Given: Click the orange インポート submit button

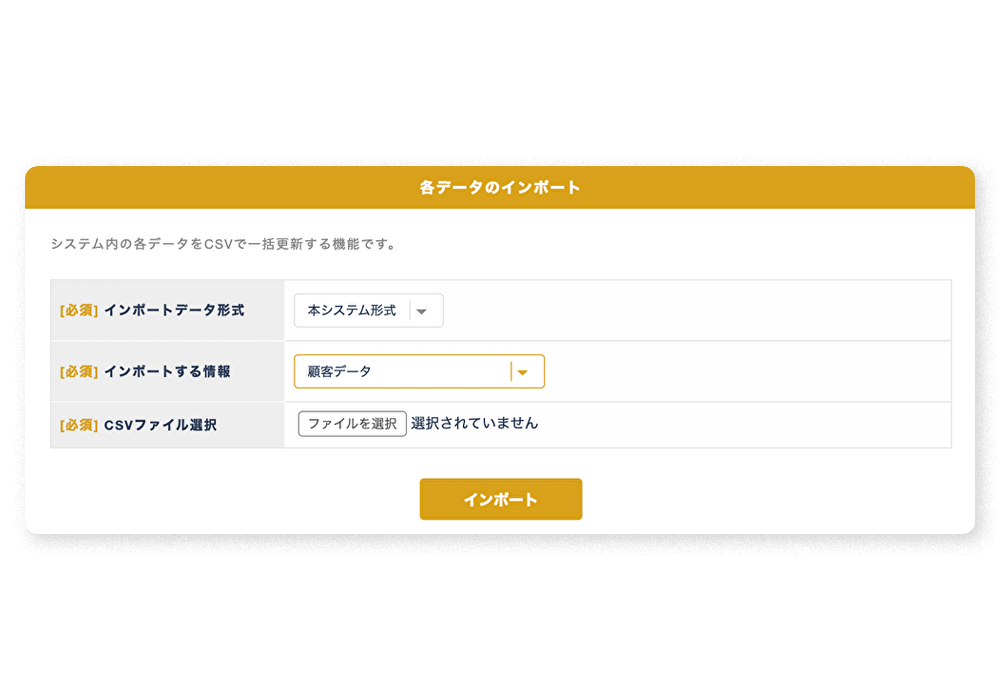Looking at the screenshot, I should pyautogui.click(x=500, y=499).
